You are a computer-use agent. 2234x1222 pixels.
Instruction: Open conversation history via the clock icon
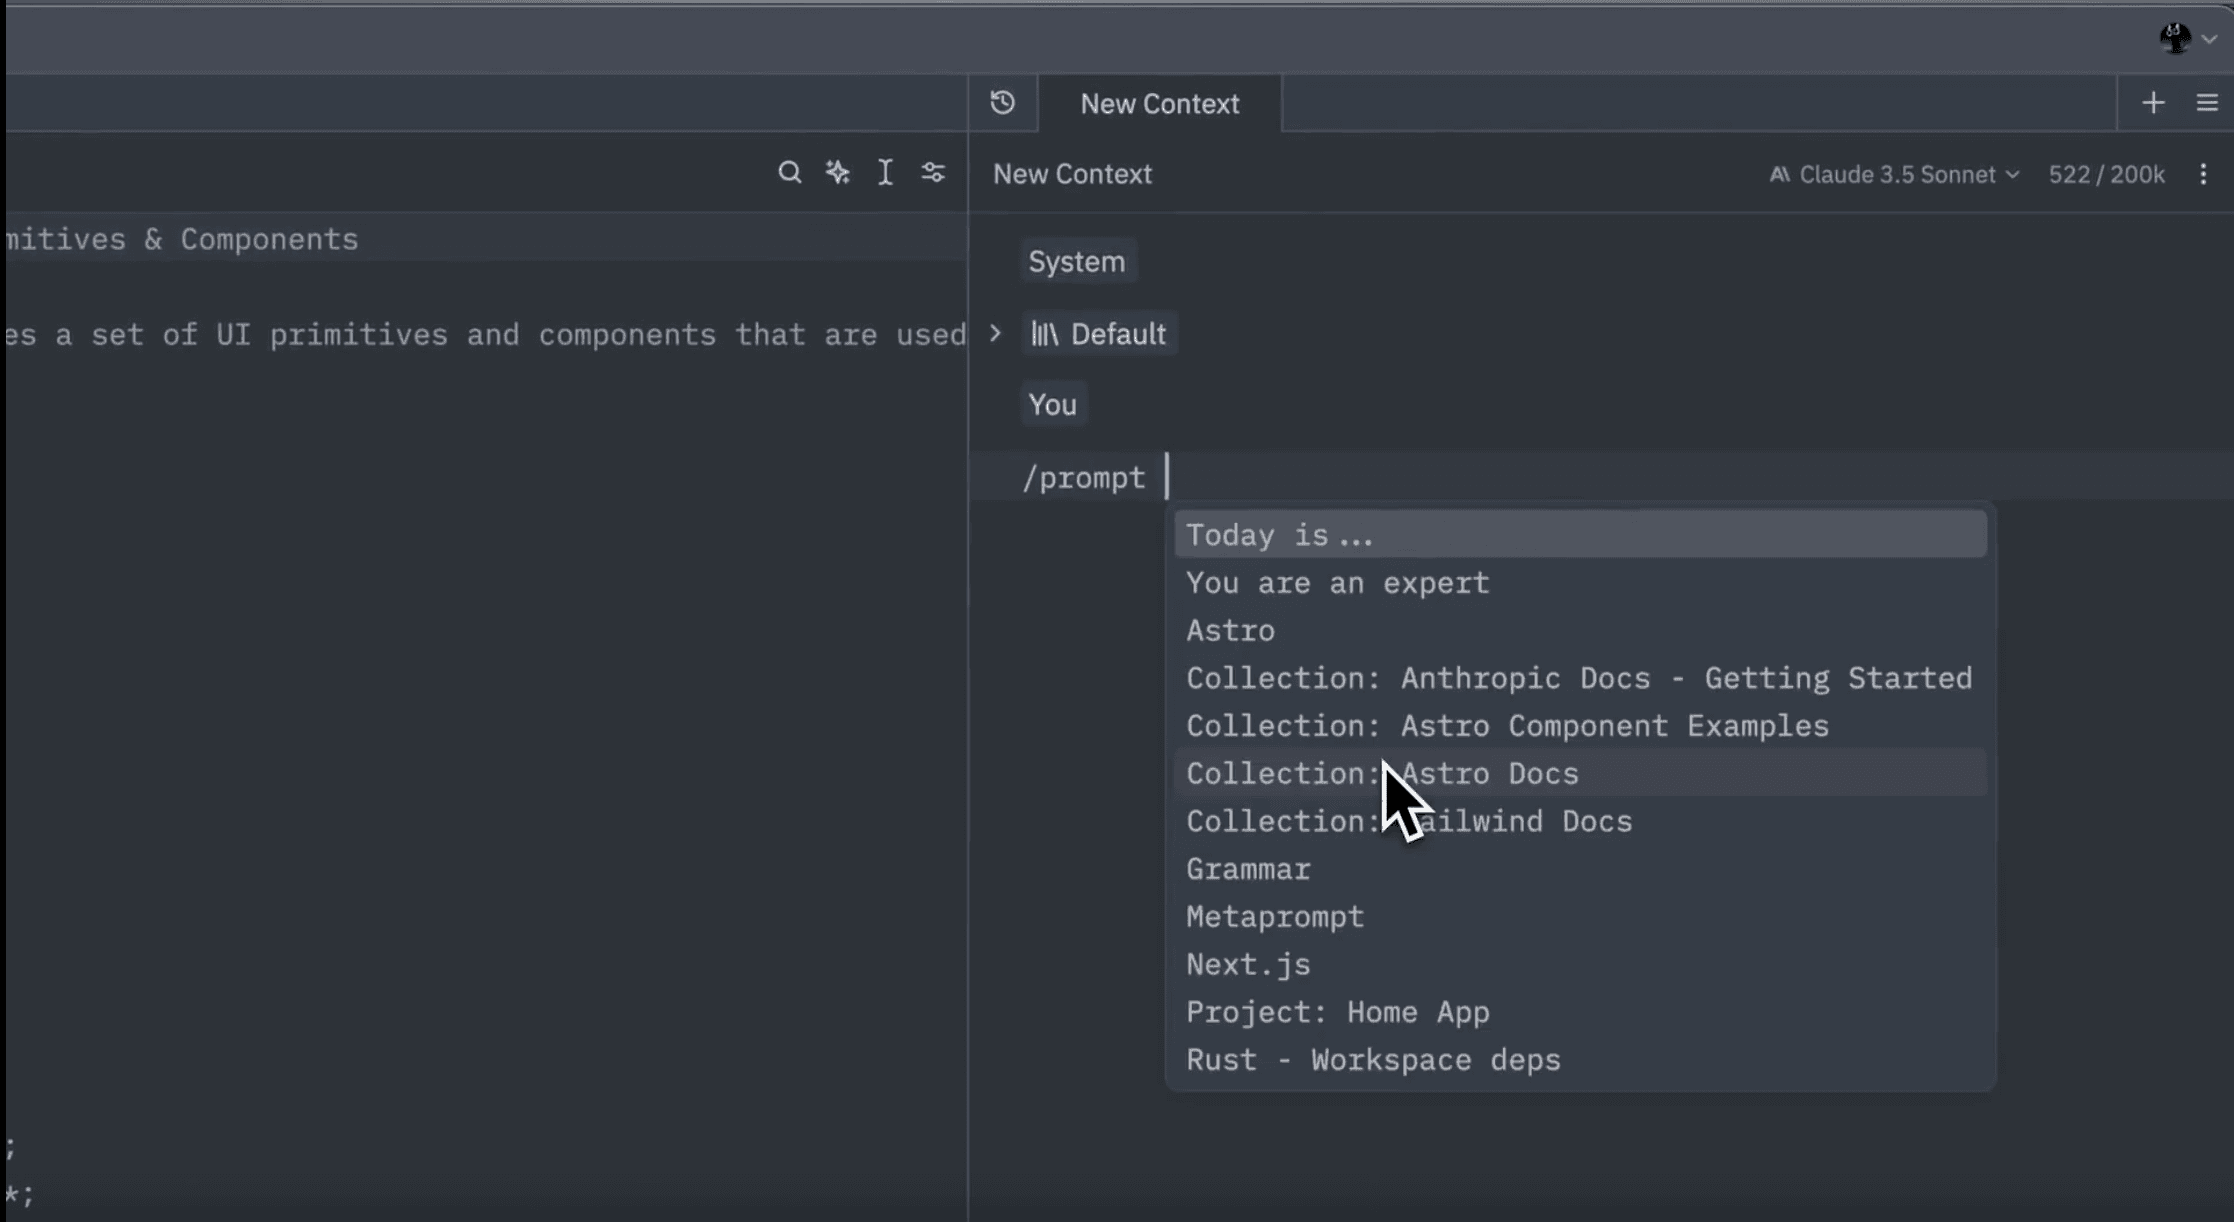[x=1002, y=102]
